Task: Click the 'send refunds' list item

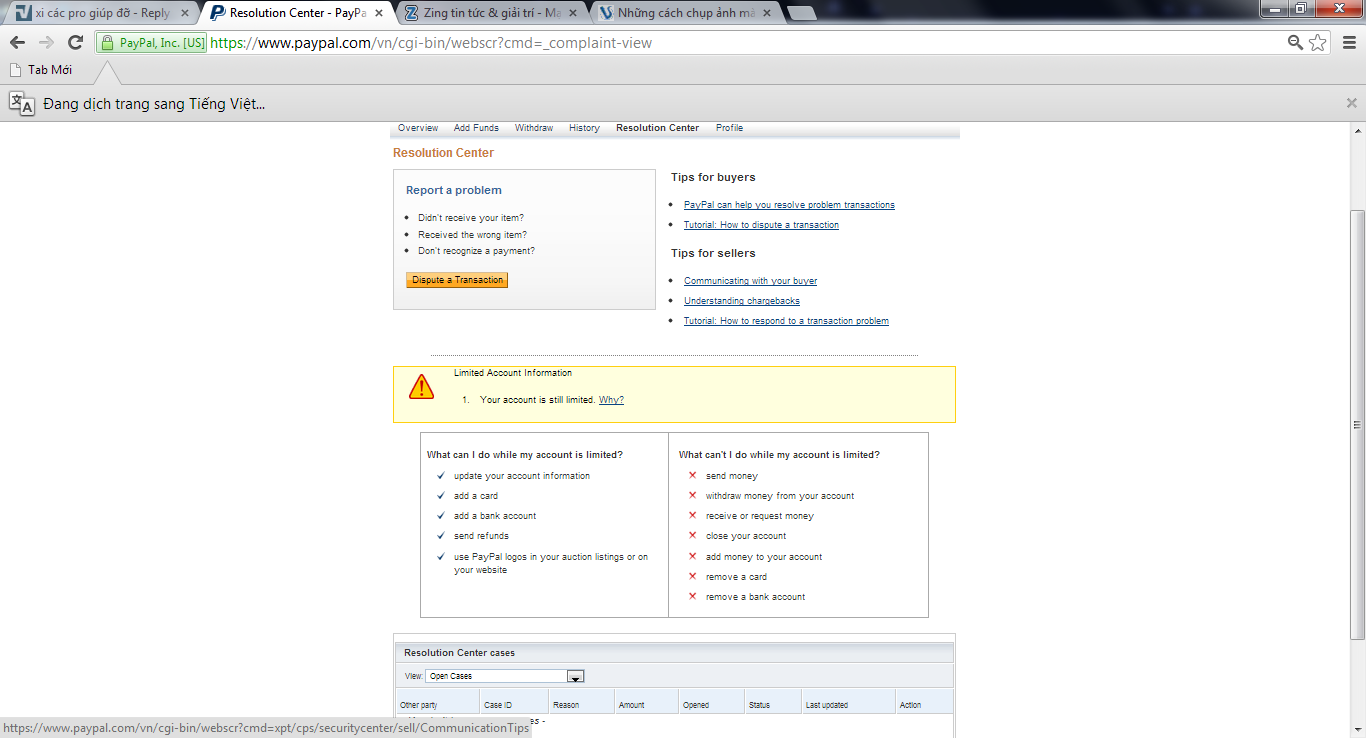Action: pos(481,536)
